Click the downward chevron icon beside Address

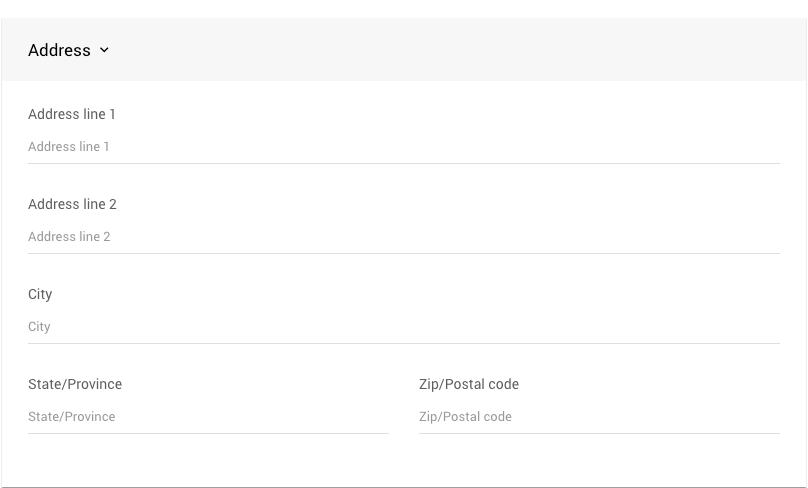104,50
